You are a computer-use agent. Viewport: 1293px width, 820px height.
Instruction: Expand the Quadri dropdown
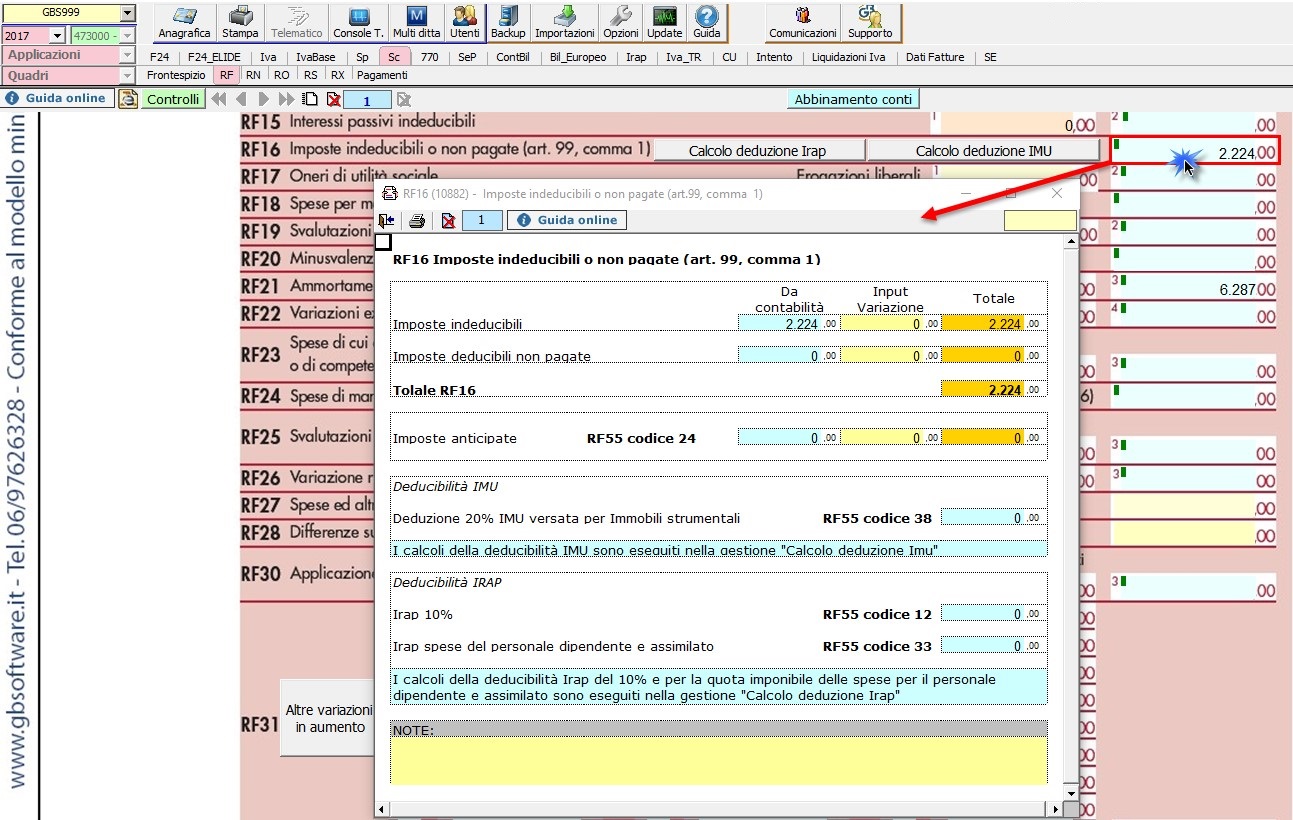127,75
